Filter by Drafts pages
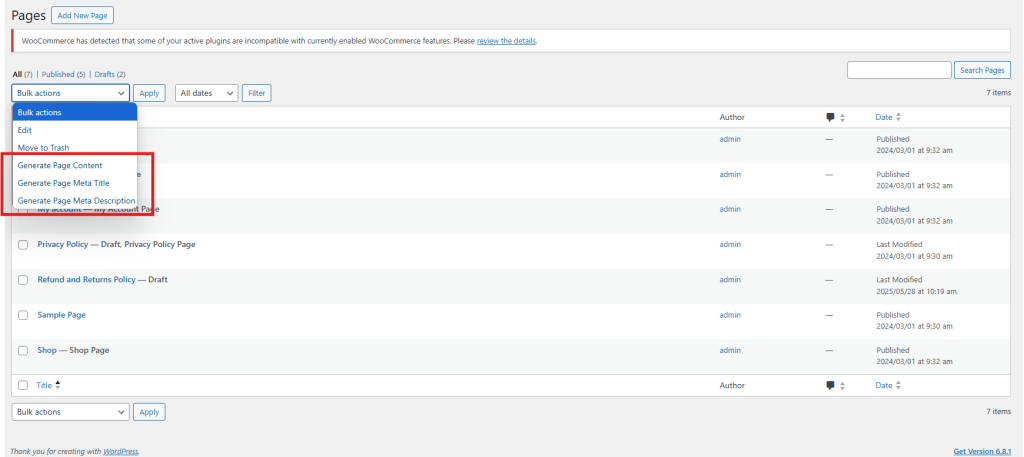The height and width of the screenshot is (457, 1024). pos(110,74)
